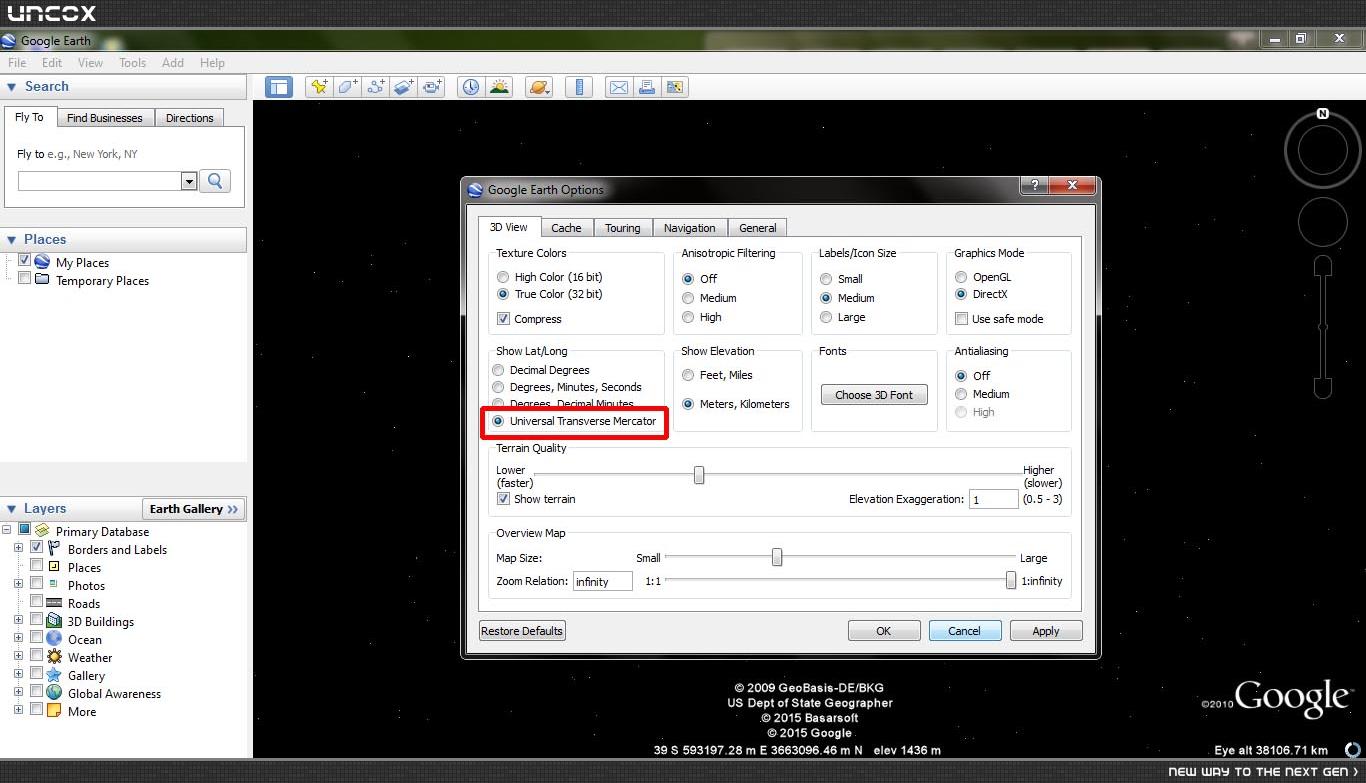Toggle the sidebar with the toolbar sidebar icon
Screen dimensions: 1366x783
pos(278,87)
